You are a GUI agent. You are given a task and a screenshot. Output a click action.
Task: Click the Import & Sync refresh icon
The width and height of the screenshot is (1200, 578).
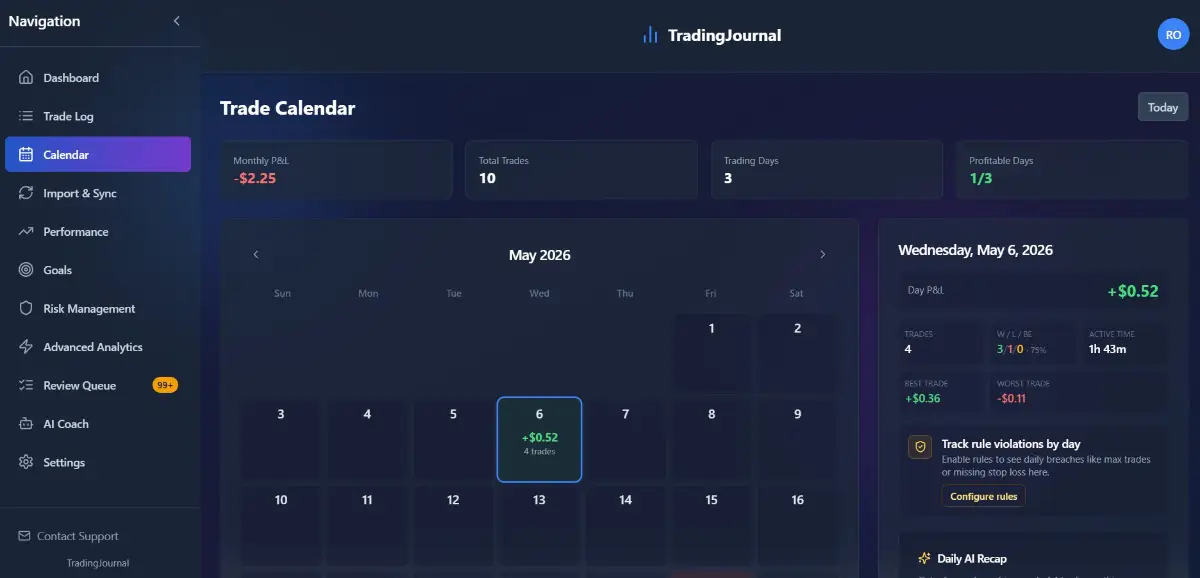[x=26, y=193]
